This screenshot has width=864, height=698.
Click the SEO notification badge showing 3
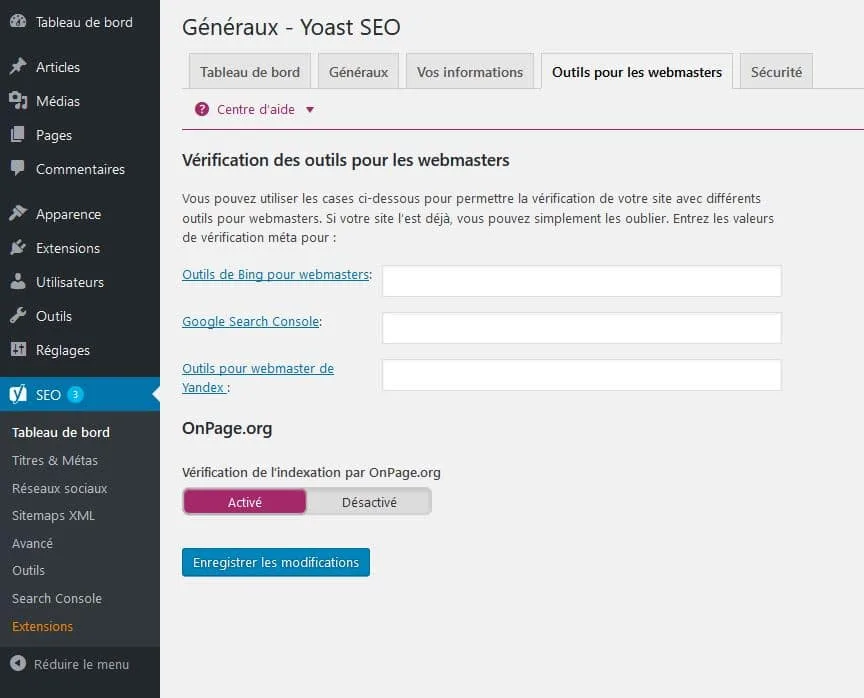pos(75,394)
